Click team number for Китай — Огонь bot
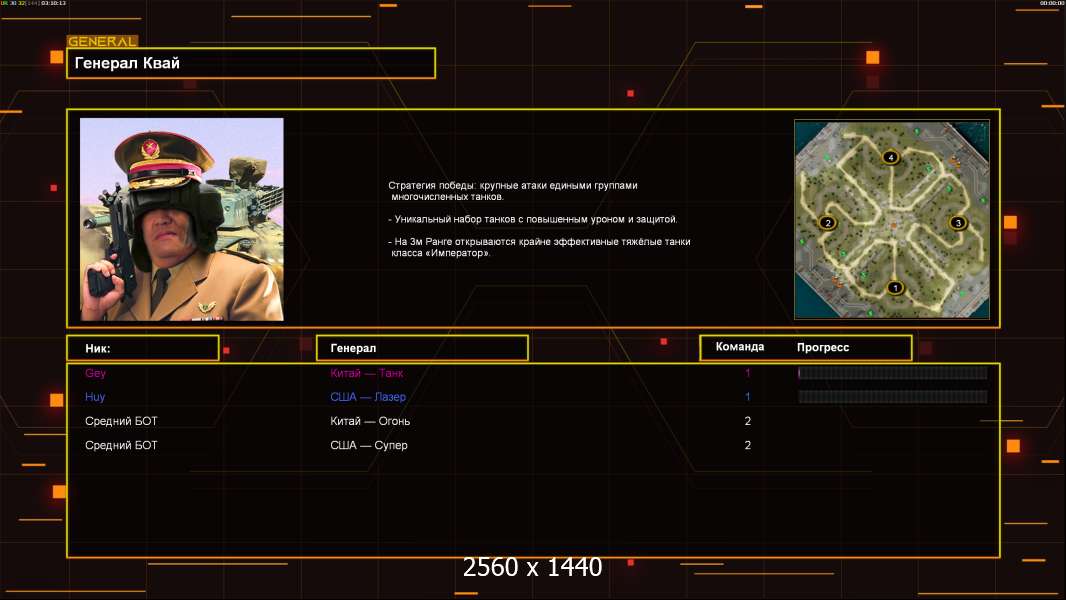 pos(748,421)
